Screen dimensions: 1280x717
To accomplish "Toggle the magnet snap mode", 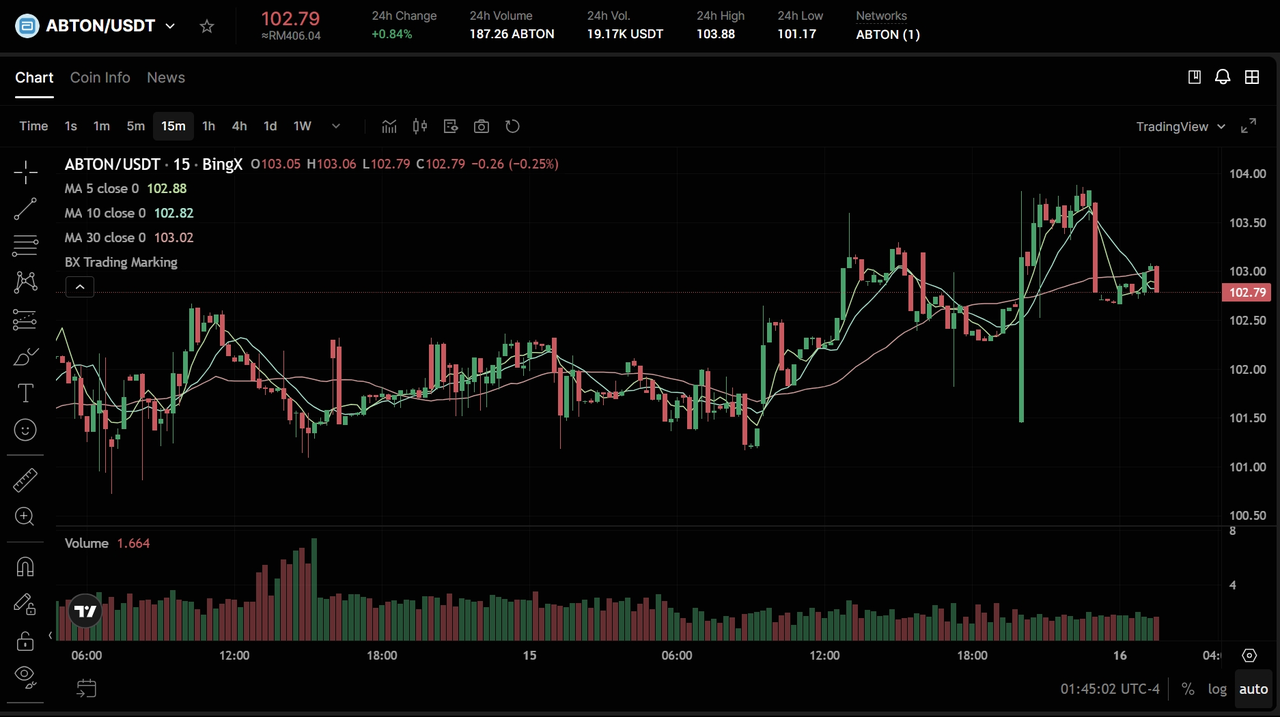I will pyautogui.click(x=26, y=567).
